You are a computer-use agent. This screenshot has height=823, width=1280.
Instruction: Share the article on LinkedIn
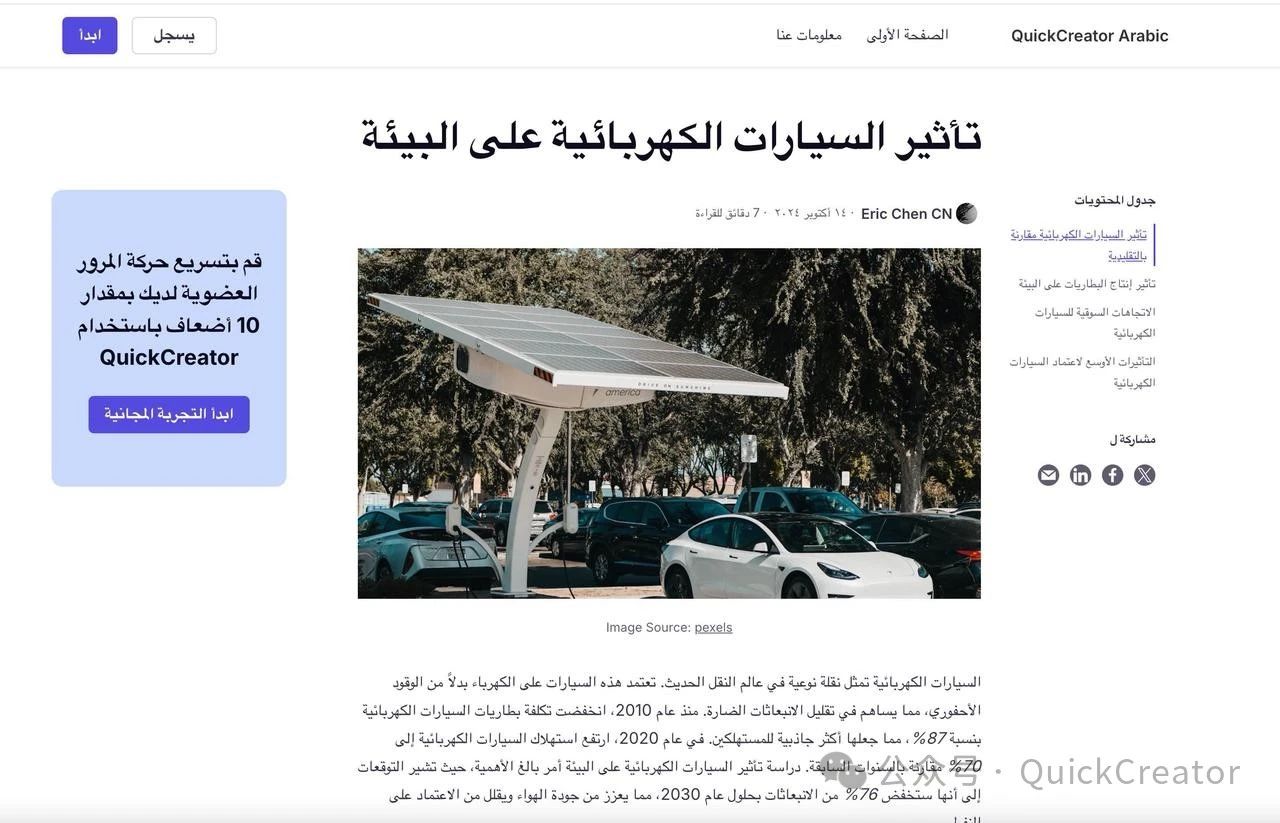(x=1080, y=475)
